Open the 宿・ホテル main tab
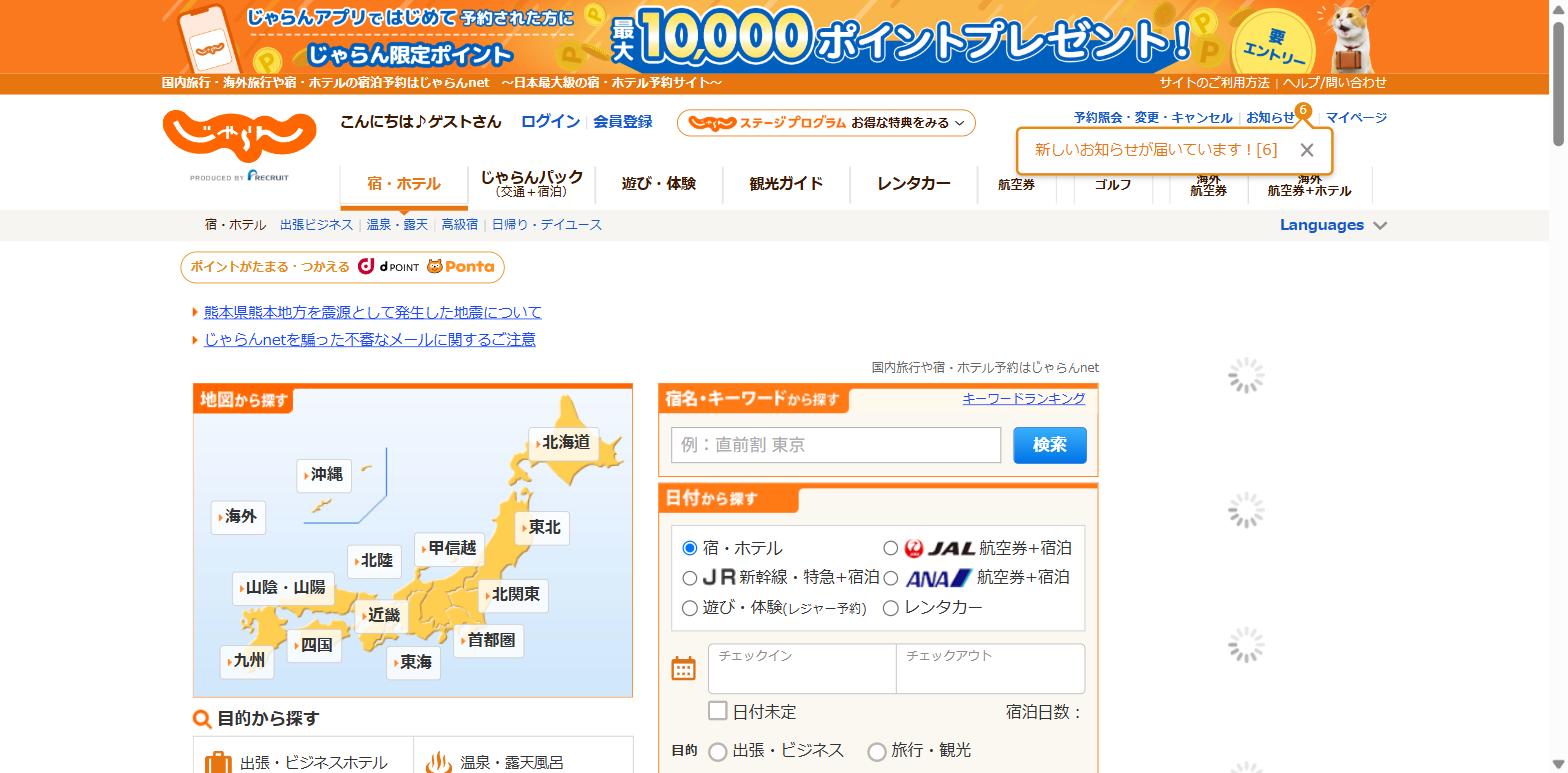 [403, 184]
